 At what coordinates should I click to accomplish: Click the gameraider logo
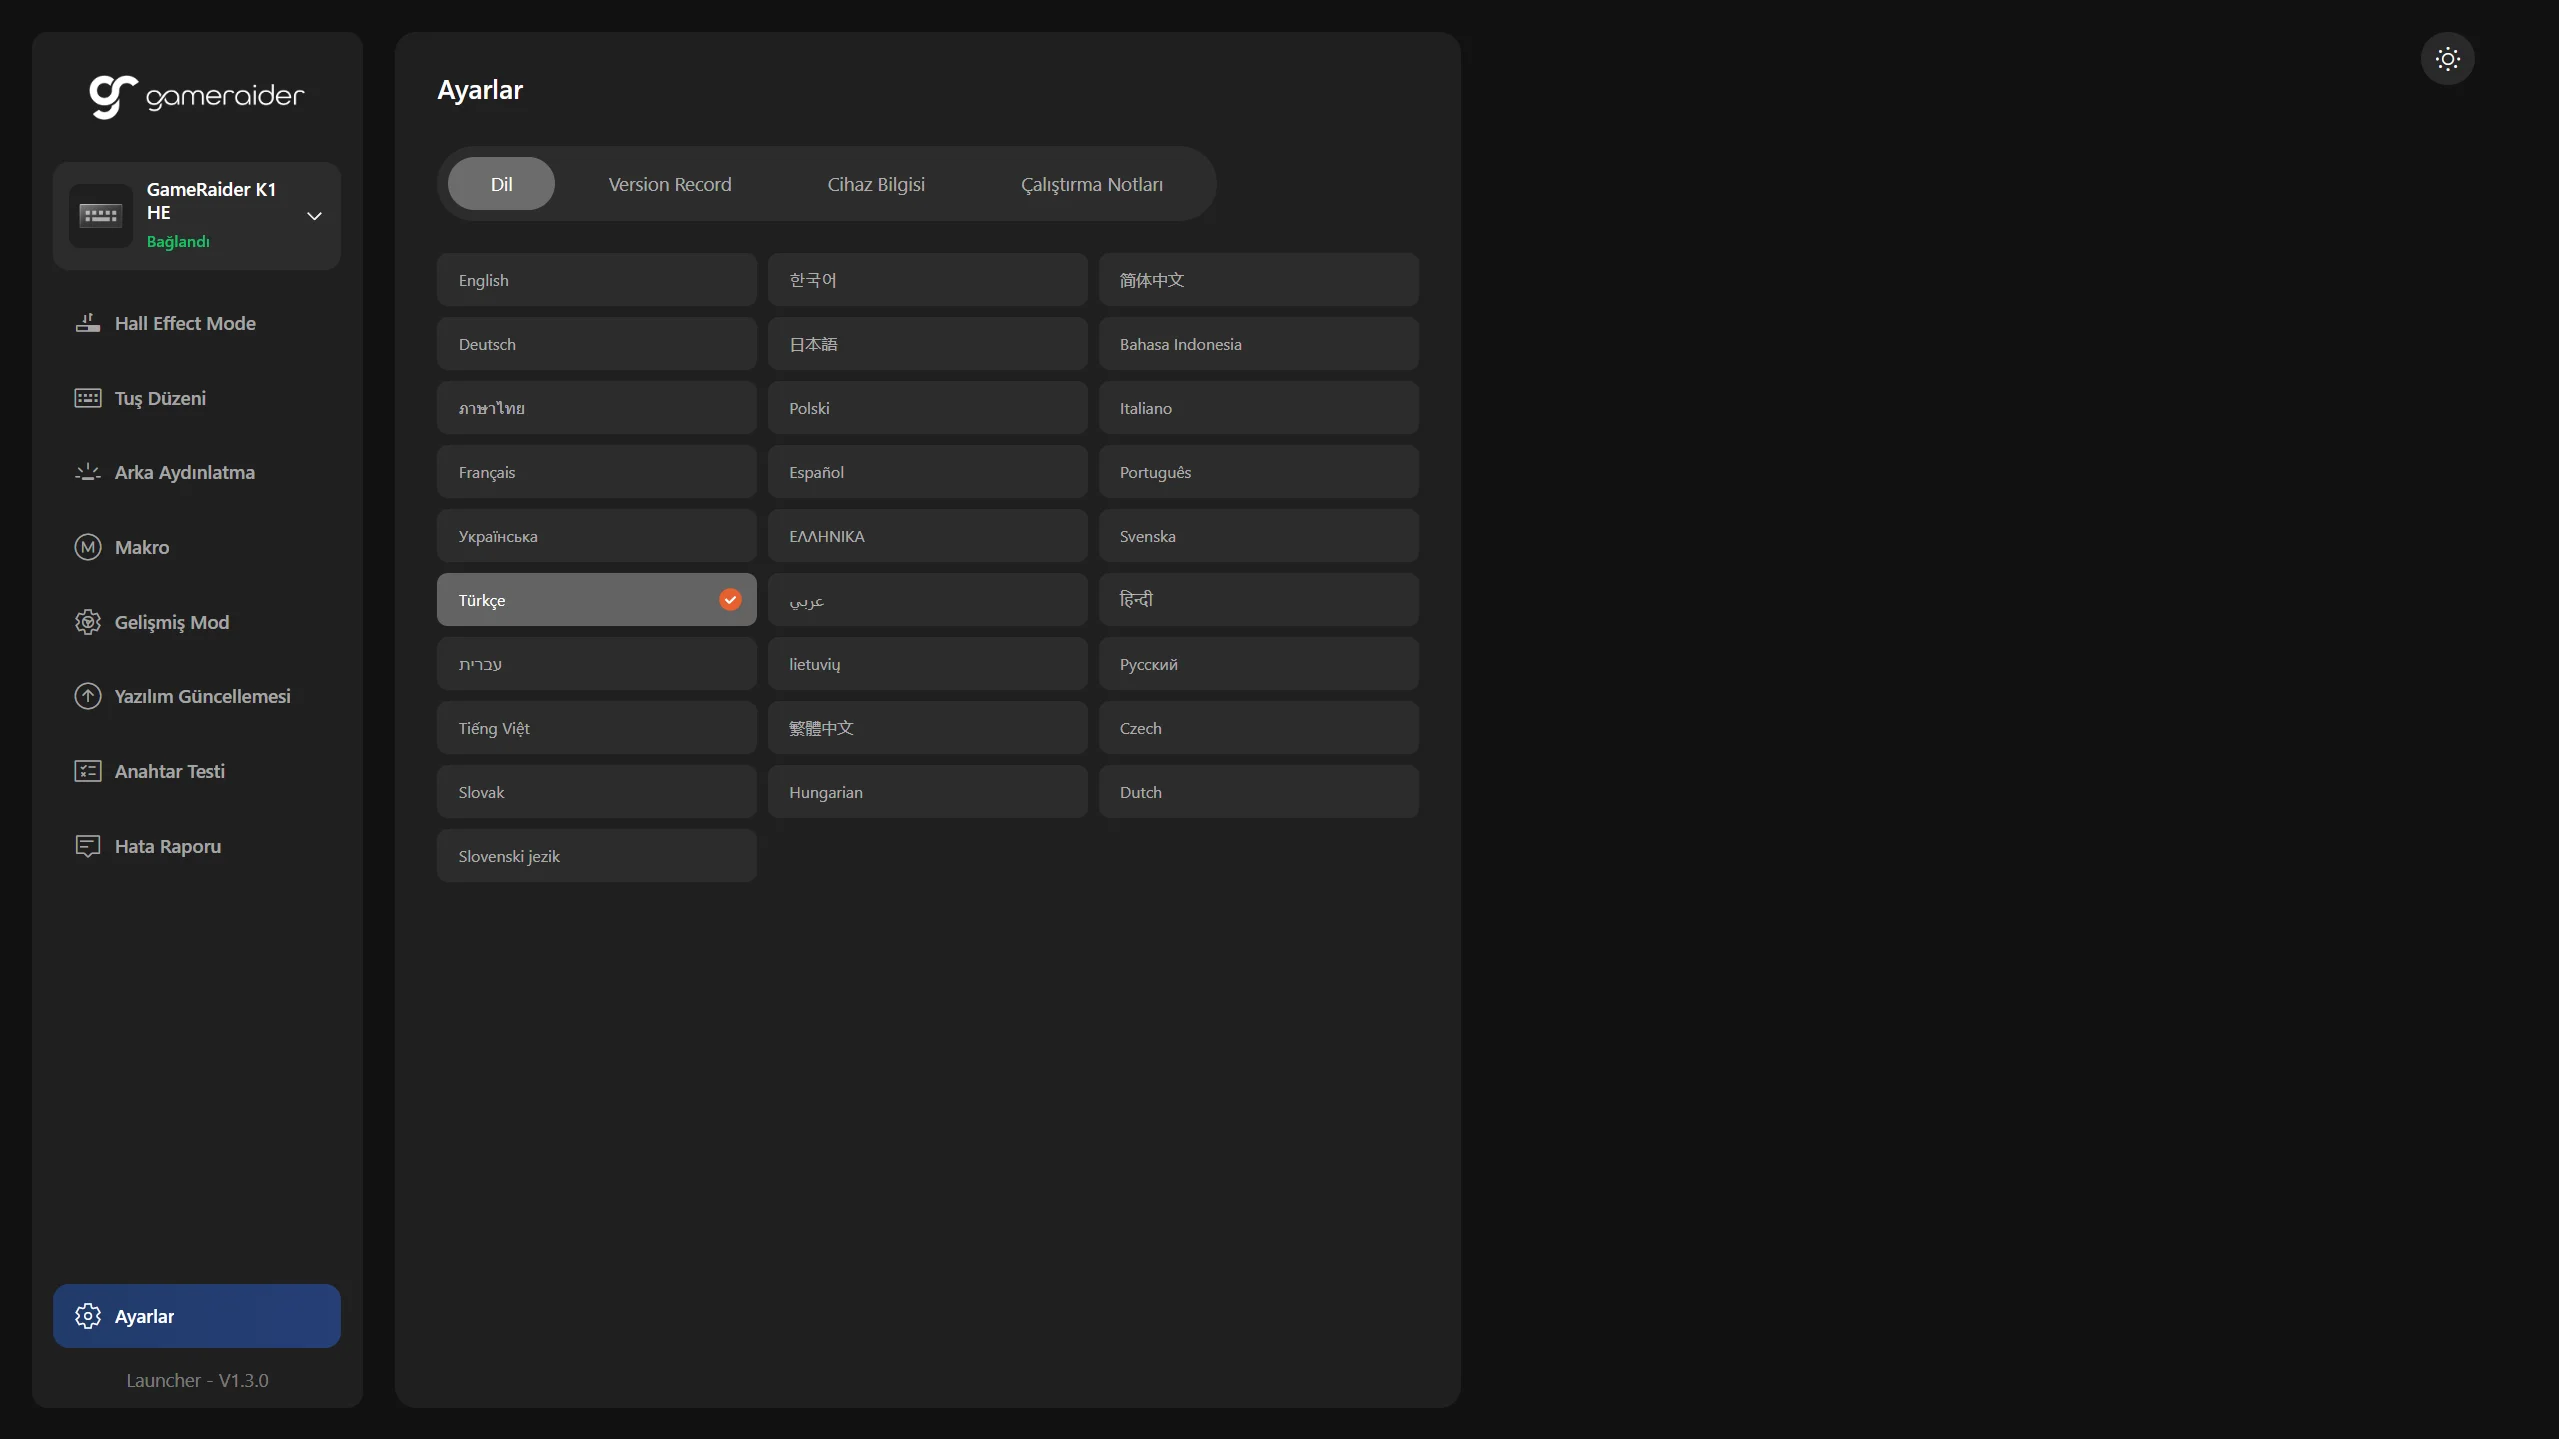pyautogui.click(x=197, y=96)
